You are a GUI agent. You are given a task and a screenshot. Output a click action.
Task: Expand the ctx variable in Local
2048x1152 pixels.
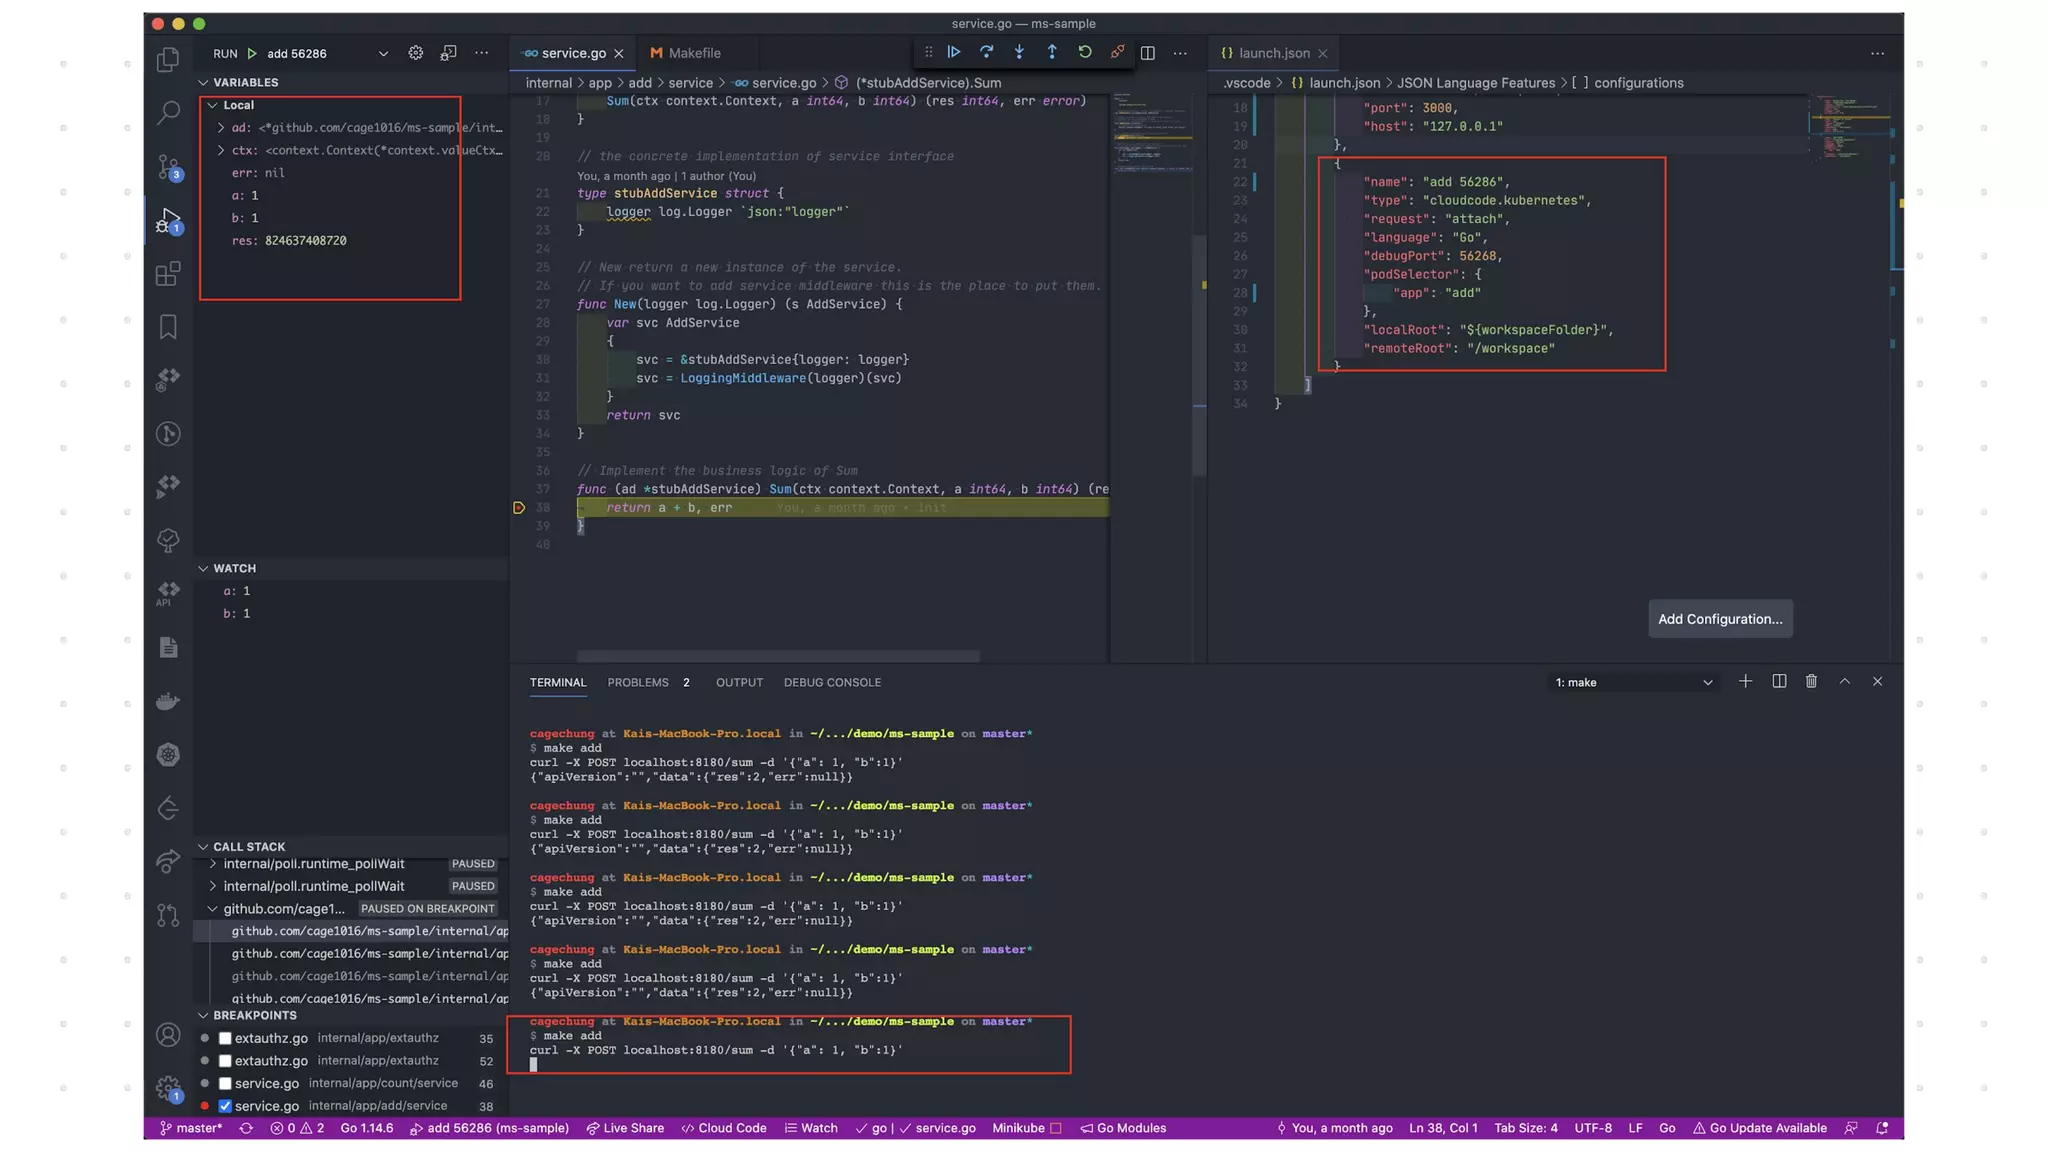tap(221, 150)
